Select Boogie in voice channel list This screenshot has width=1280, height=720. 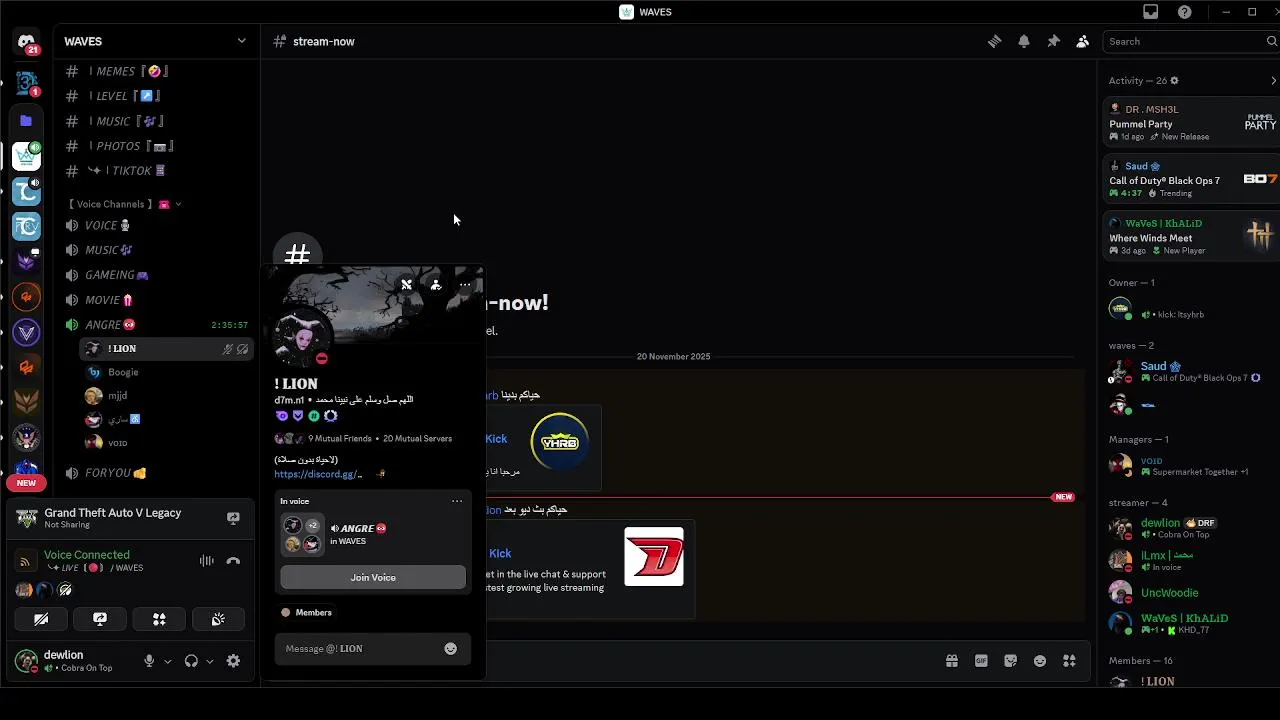(x=166, y=372)
